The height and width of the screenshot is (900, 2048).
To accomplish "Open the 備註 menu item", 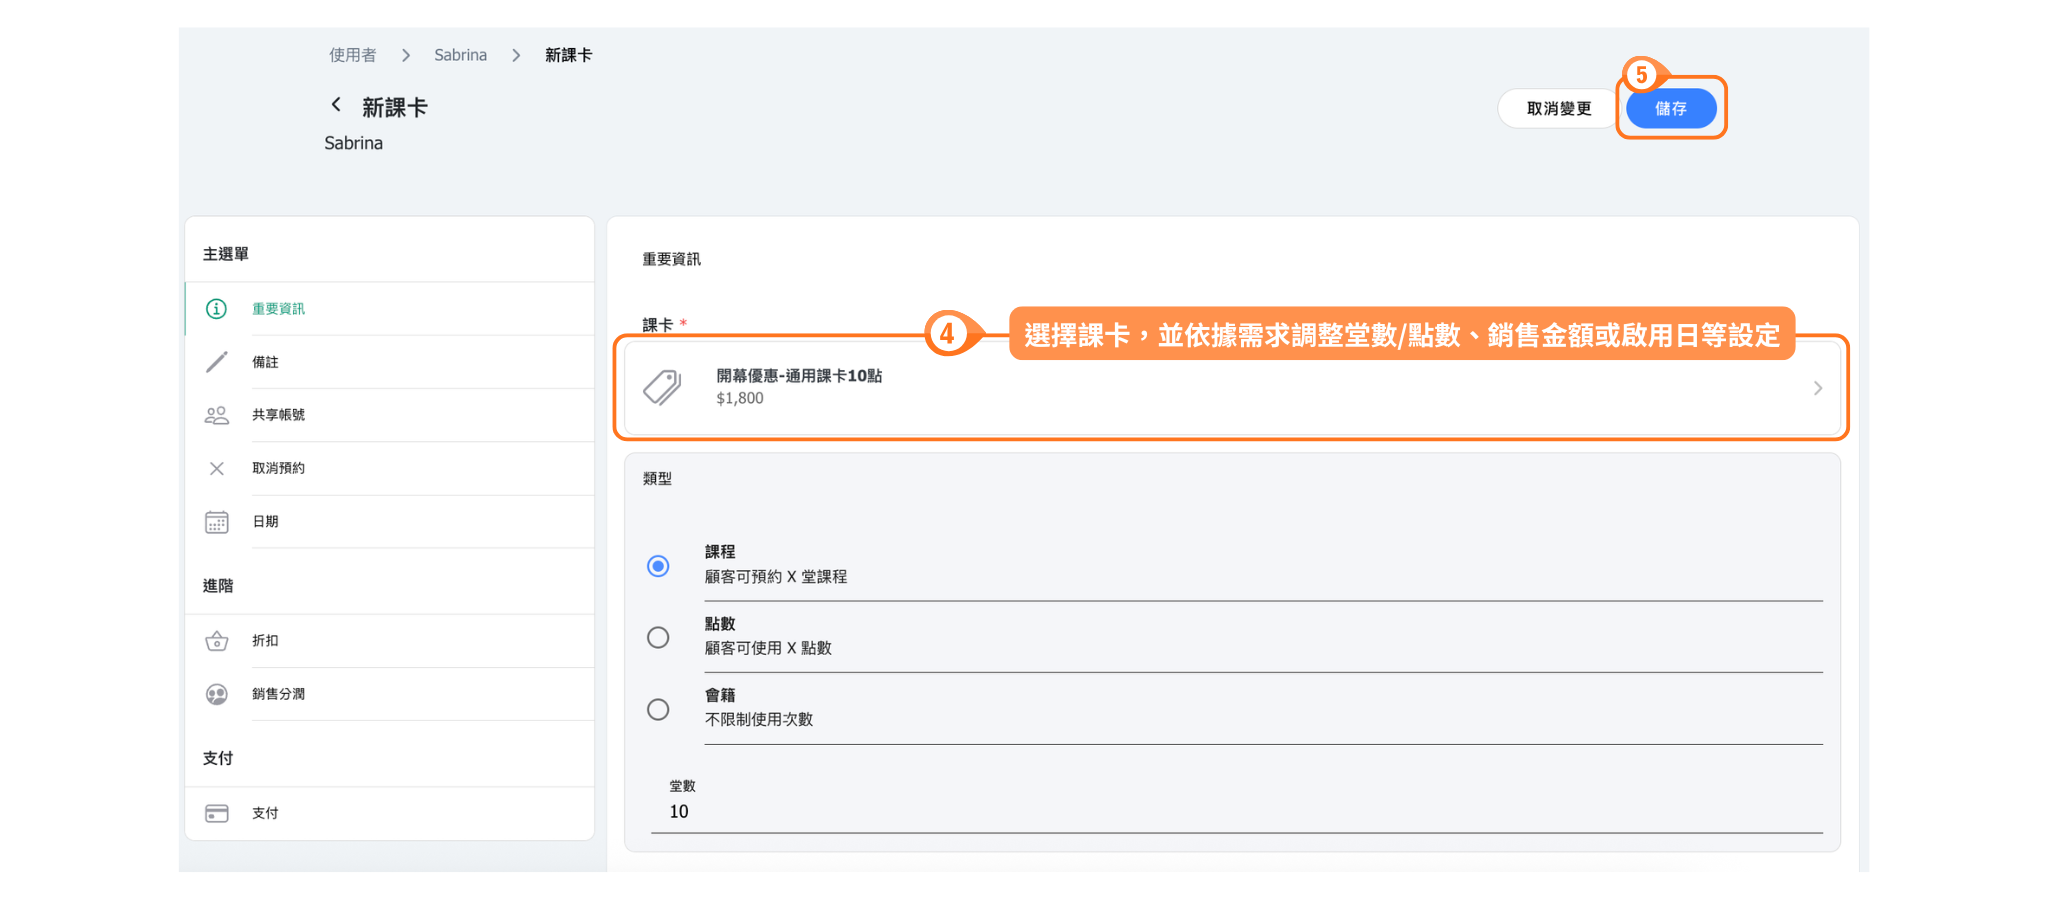I will click(266, 362).
